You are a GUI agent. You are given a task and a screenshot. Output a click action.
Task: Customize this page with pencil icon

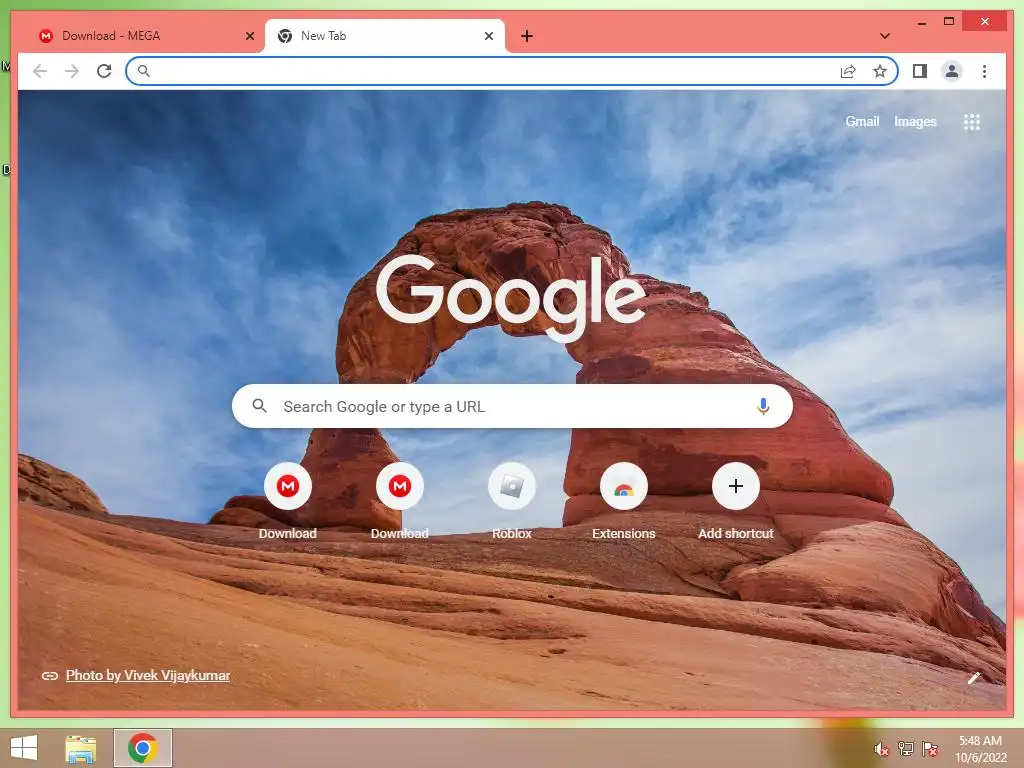coord(974,679)
